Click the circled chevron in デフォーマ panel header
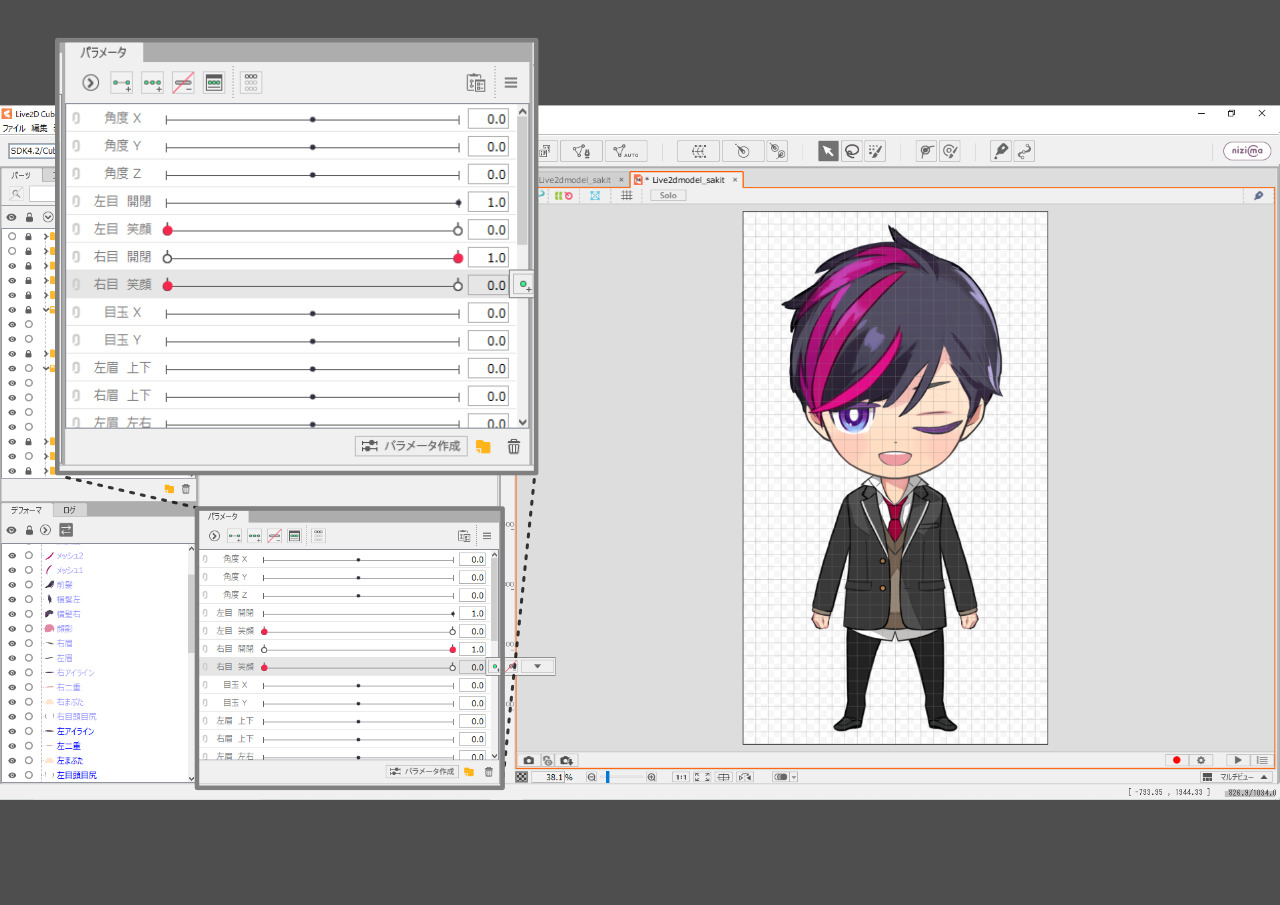 (45, 530)
